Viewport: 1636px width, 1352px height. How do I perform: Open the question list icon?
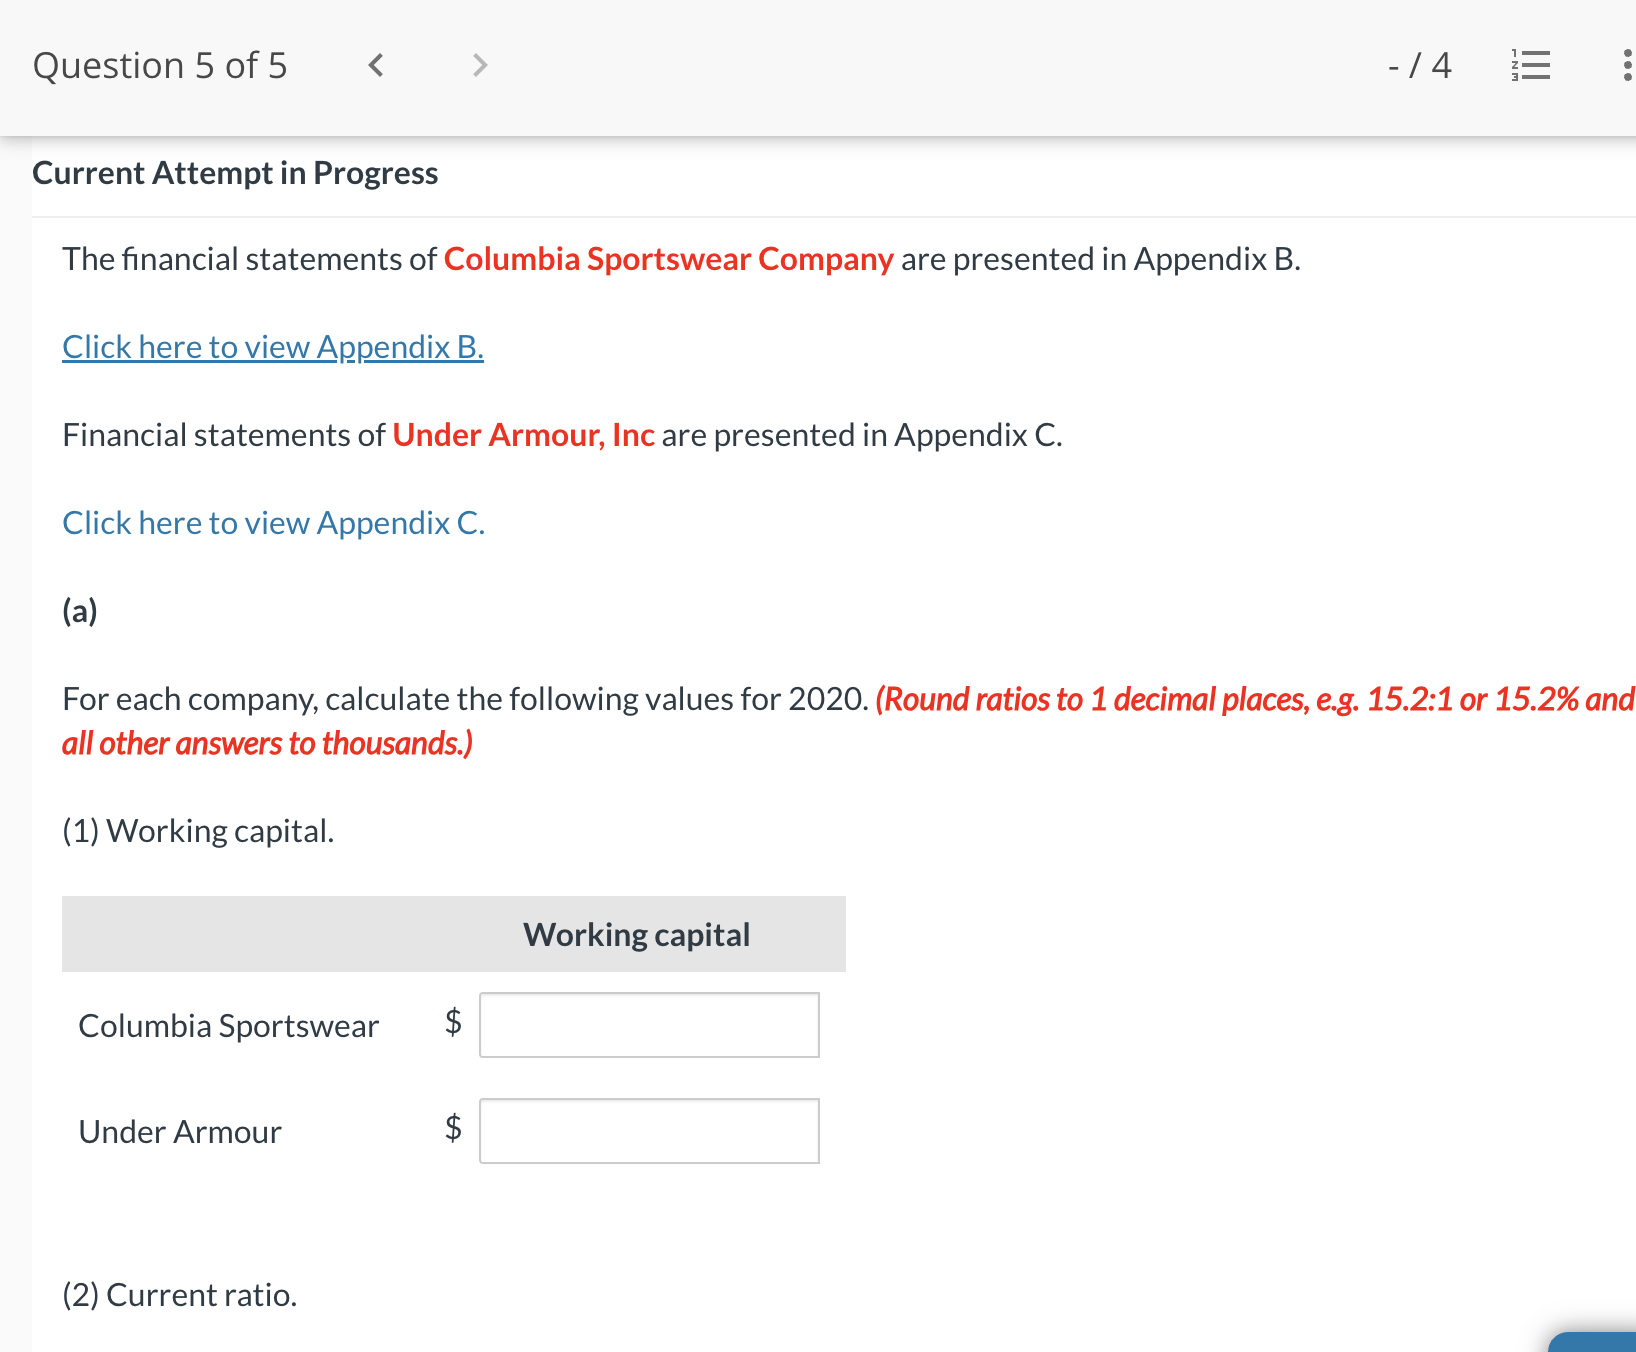[x=1530, y=66]
